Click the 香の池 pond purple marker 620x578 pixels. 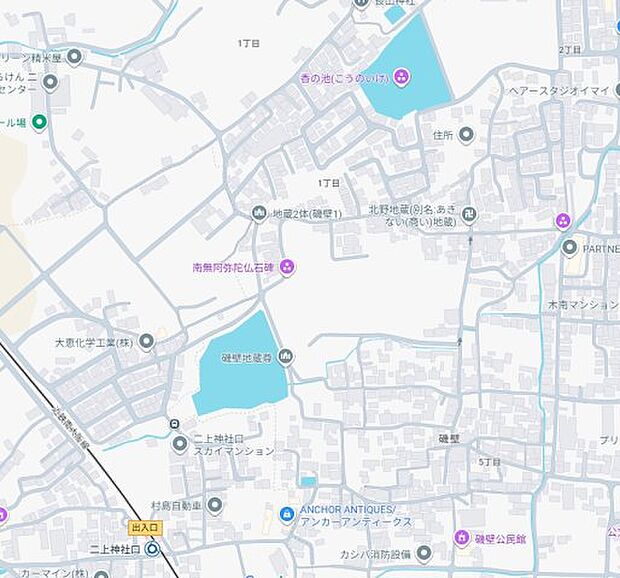point(401,76)
